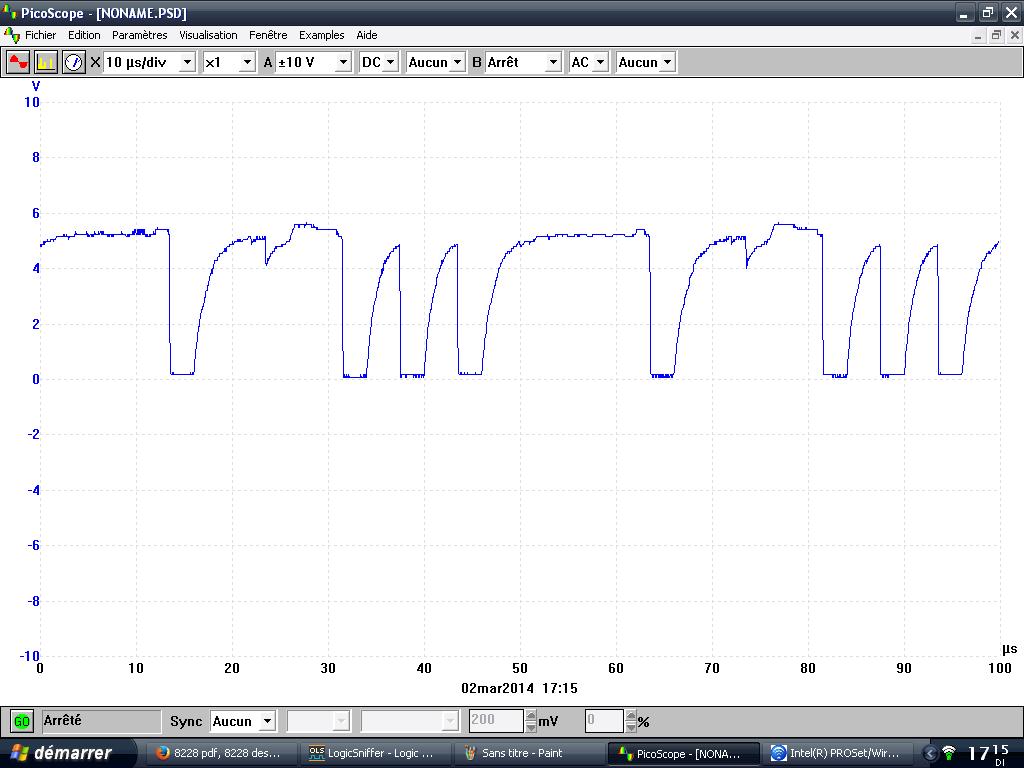Minimize the inner document window
This screenshot has height=768, width=1024.
coord(978,35)
